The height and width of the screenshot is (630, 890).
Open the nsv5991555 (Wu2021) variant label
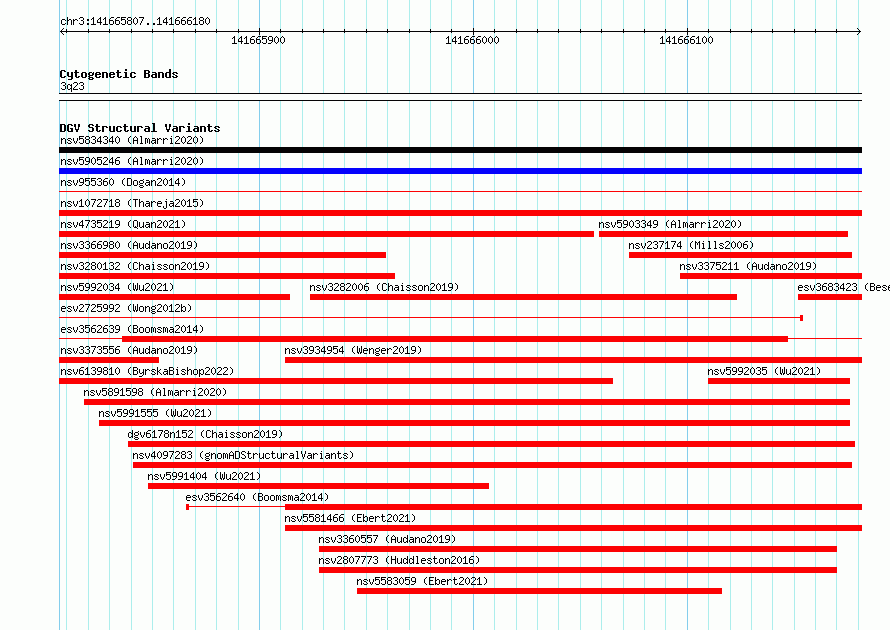point(156,413)
